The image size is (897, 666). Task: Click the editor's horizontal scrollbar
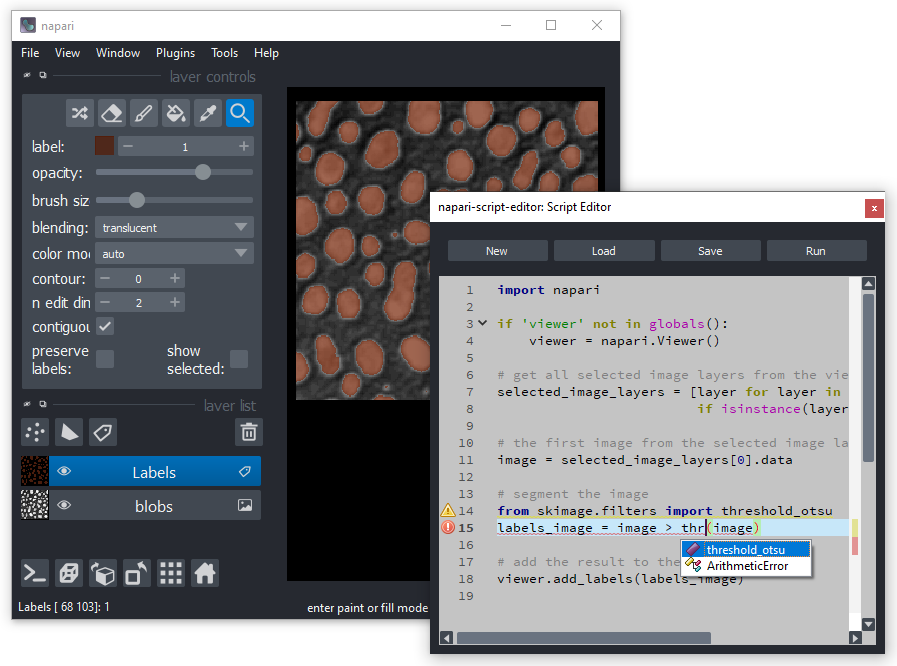tap(584, 637)
